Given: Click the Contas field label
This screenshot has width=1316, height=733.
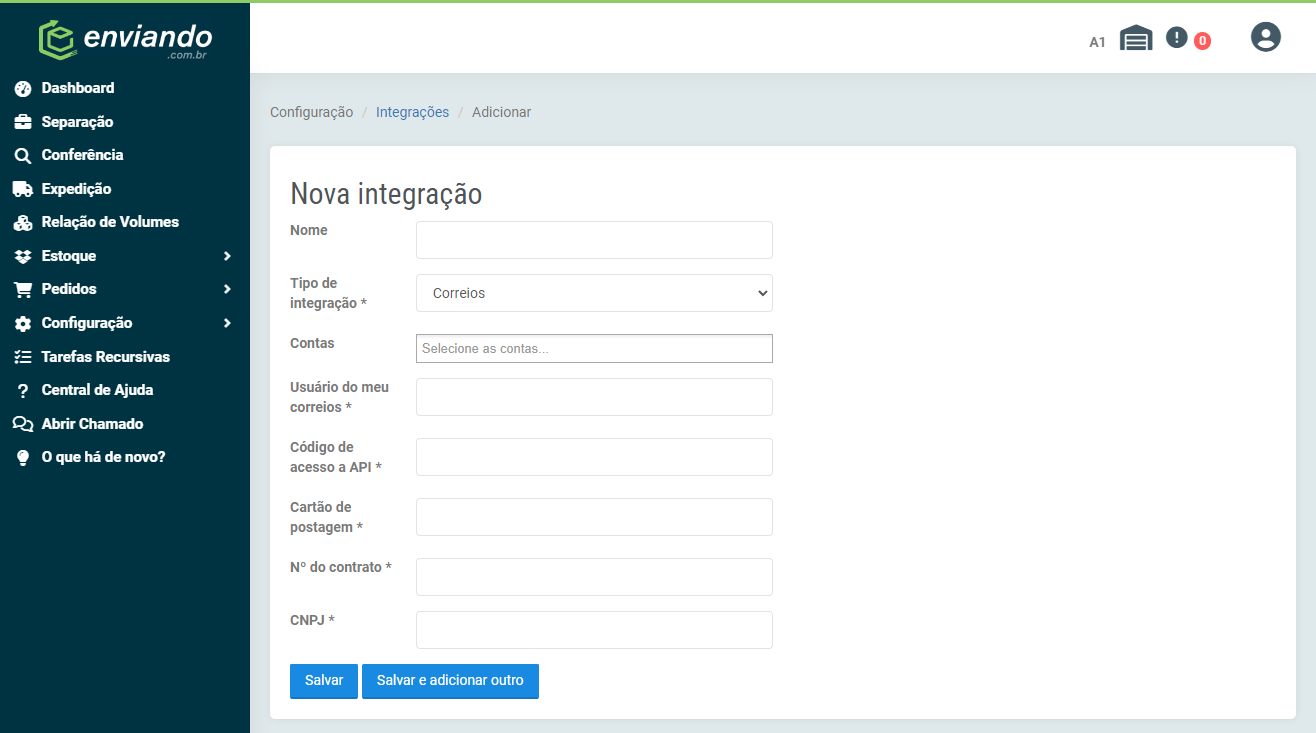Looking at the screenshot, I should click(x=312, y=343).
